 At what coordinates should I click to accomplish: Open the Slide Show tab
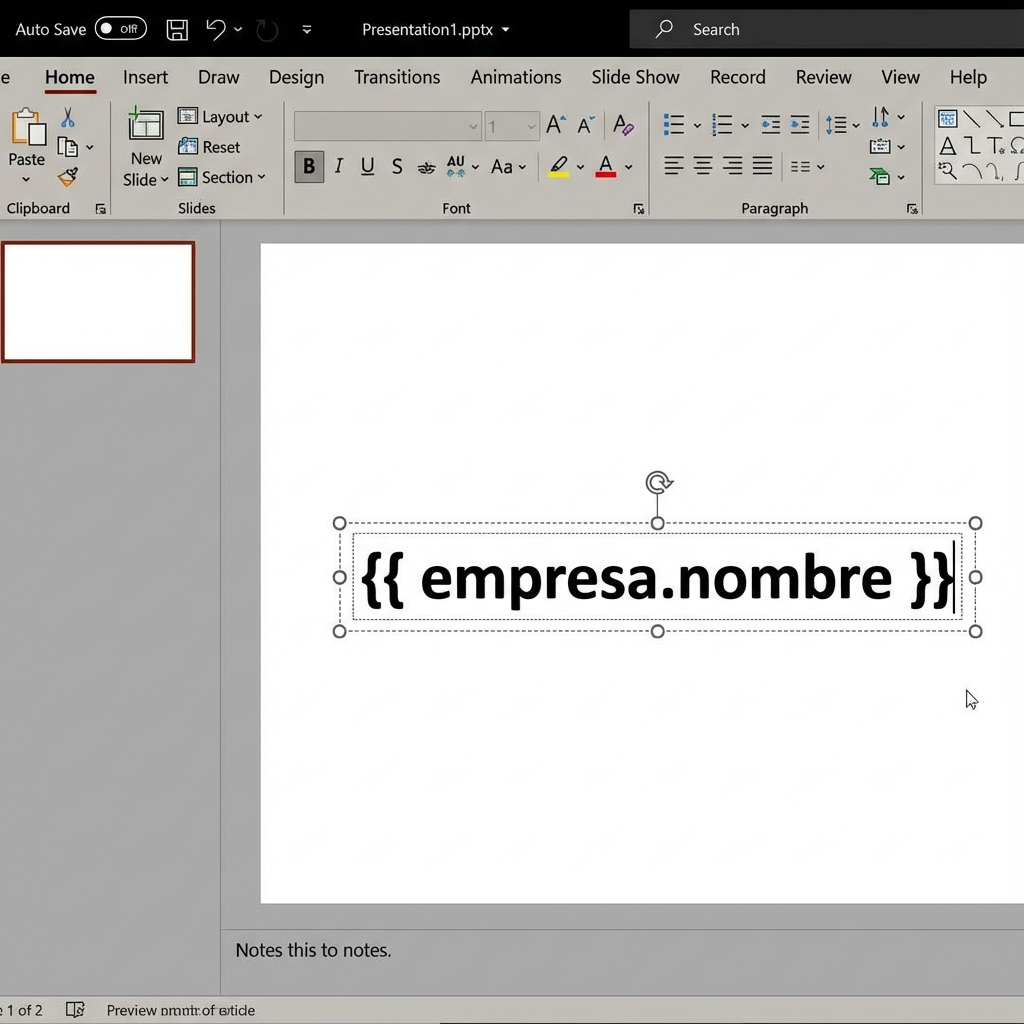pos(636,77)
